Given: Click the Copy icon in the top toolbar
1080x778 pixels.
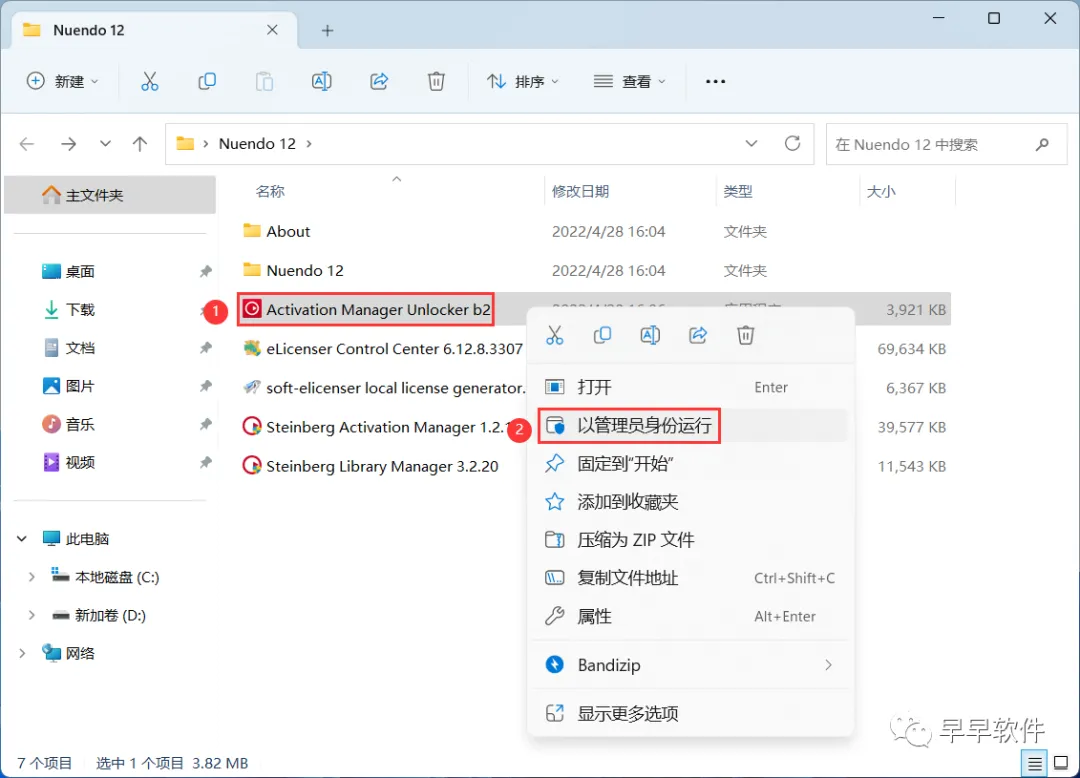Looking at the screenshot, I should [207, 81].
